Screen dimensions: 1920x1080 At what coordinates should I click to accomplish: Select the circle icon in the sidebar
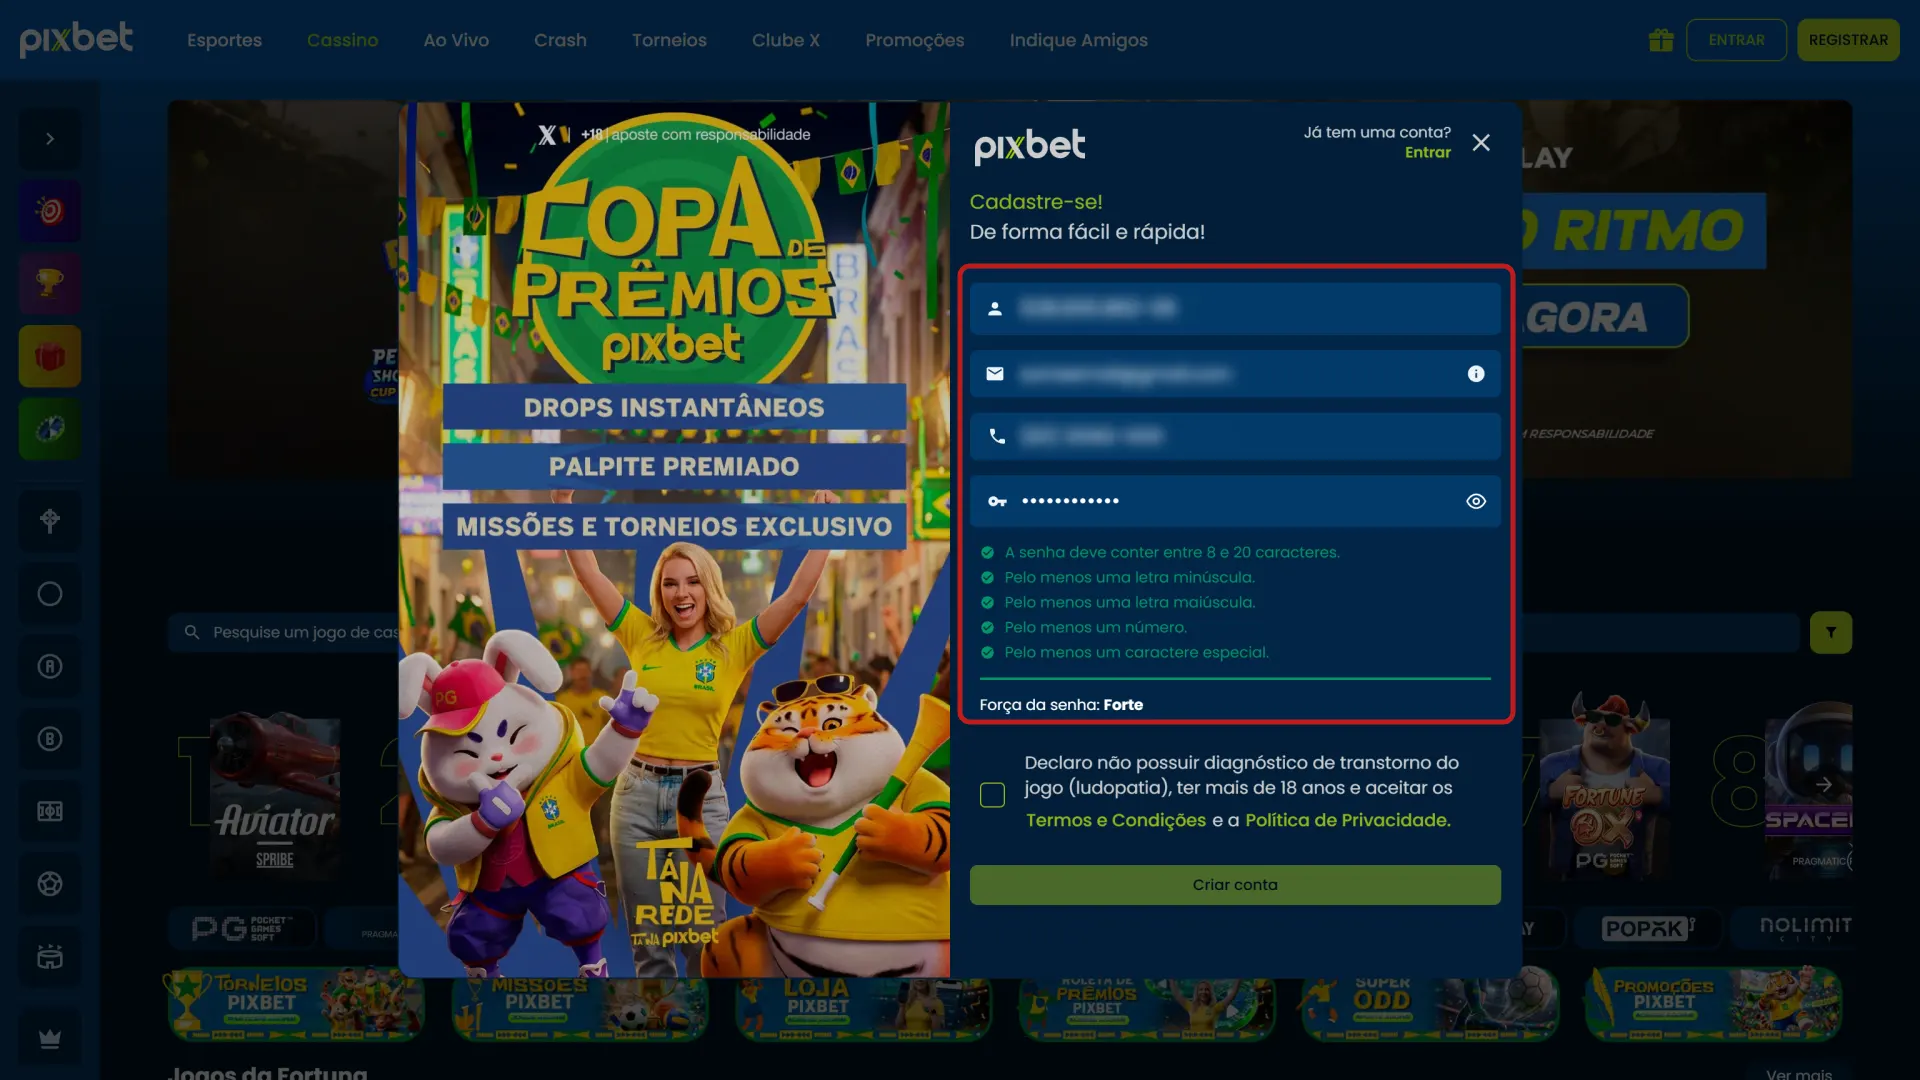[50, 594]
